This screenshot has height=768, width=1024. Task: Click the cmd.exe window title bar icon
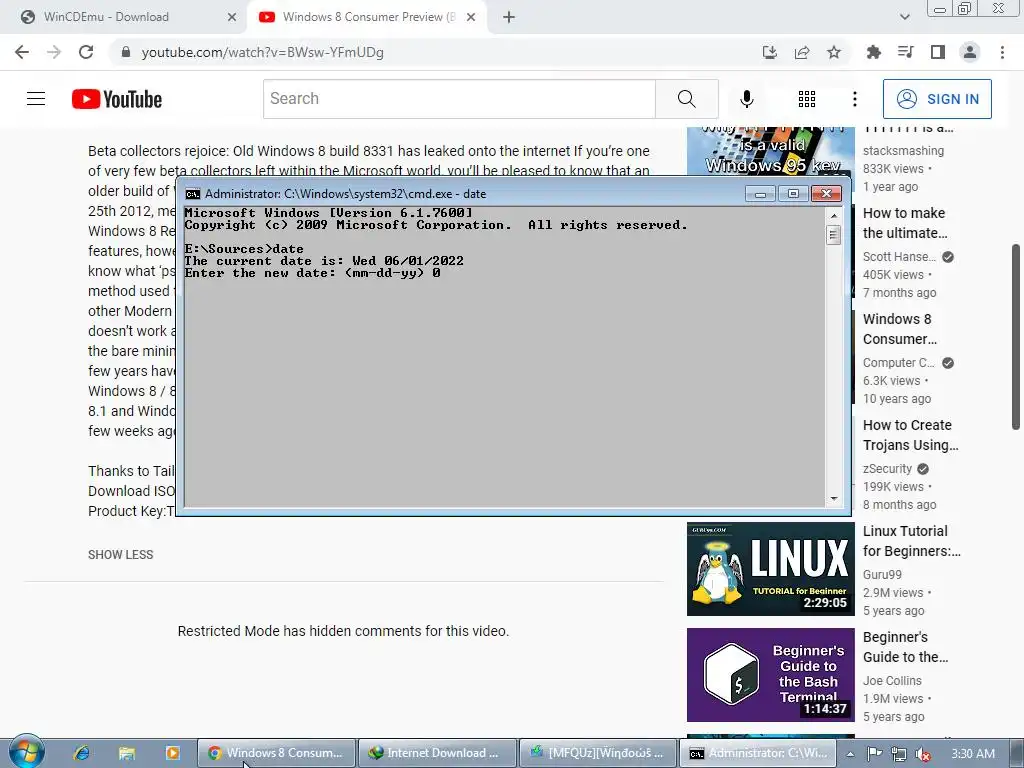pos(193,194)
